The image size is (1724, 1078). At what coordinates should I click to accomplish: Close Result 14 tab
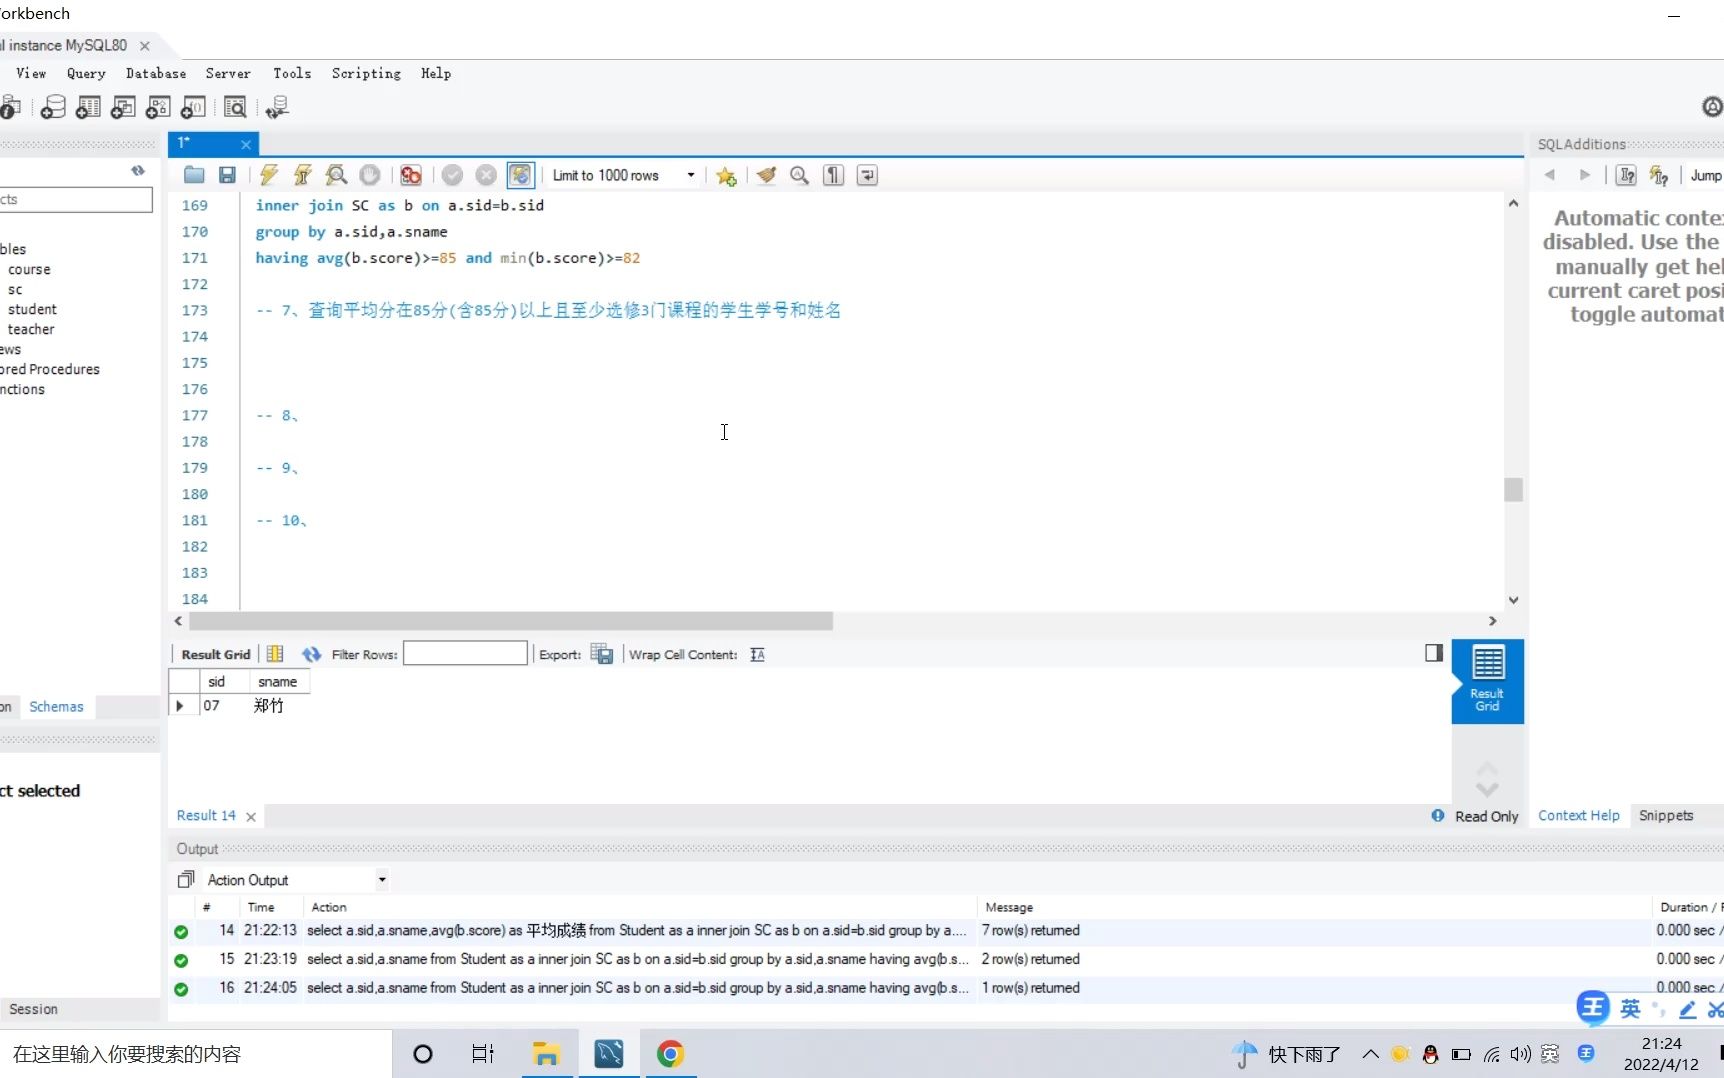(251, 817)
